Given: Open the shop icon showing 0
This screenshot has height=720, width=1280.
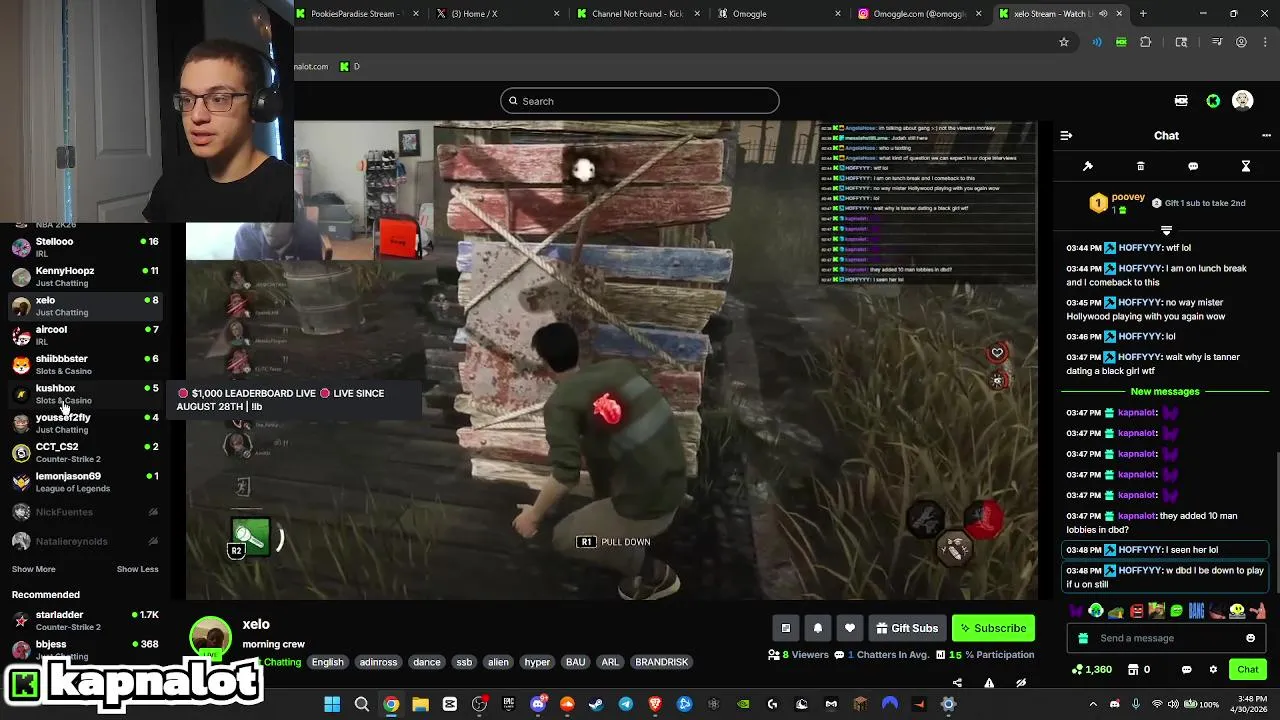Looking at the screenshot, I should point(1138,669).
